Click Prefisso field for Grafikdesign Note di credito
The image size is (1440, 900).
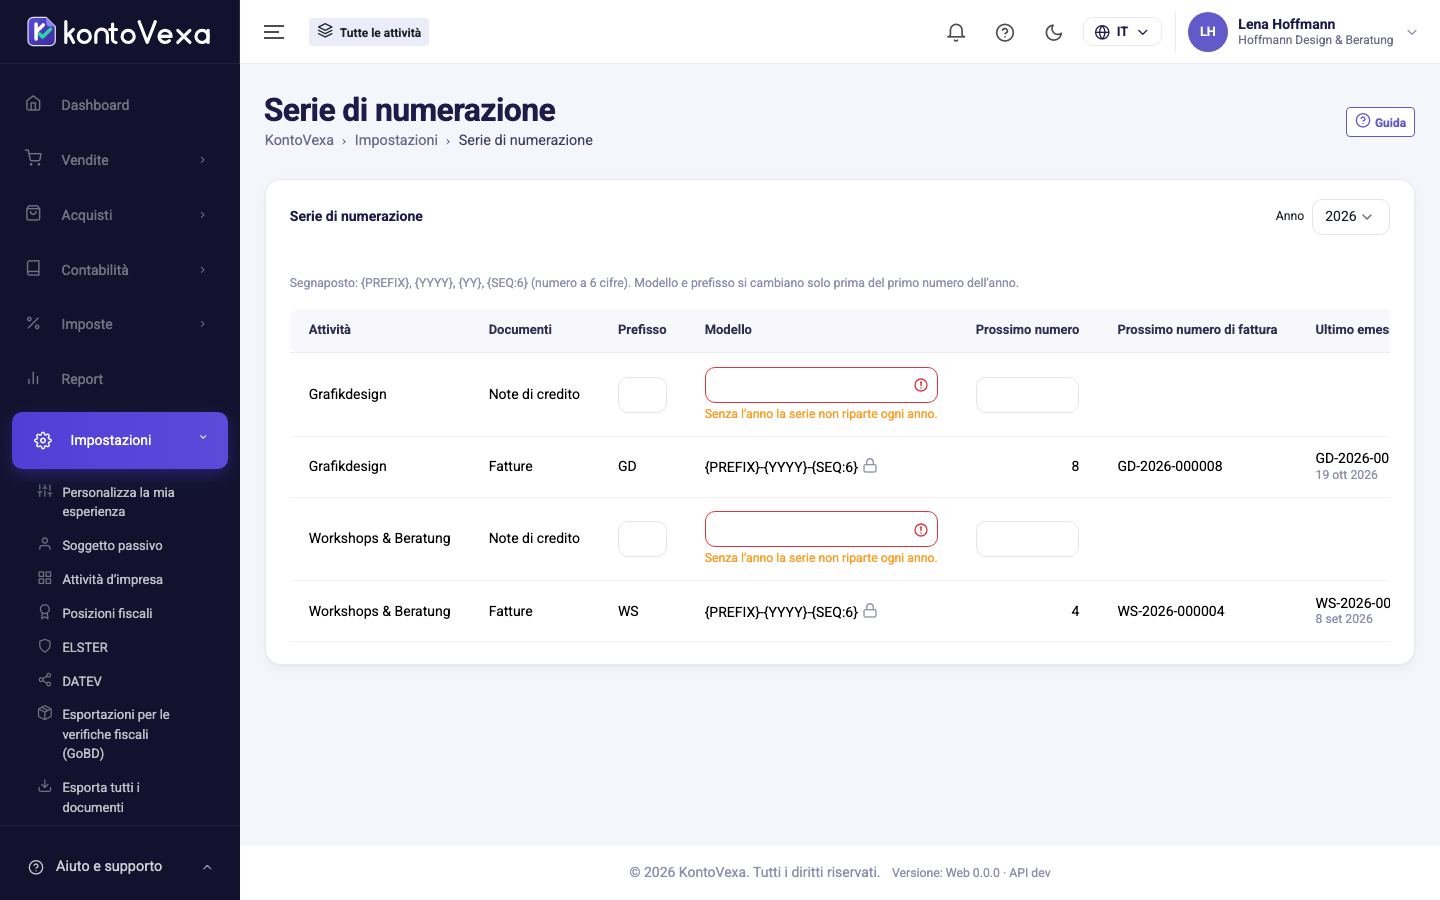pos(642,395)
